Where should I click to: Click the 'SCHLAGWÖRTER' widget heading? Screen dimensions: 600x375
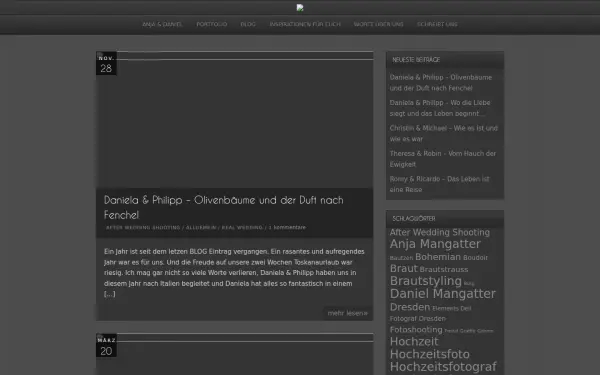coord(414,218)
